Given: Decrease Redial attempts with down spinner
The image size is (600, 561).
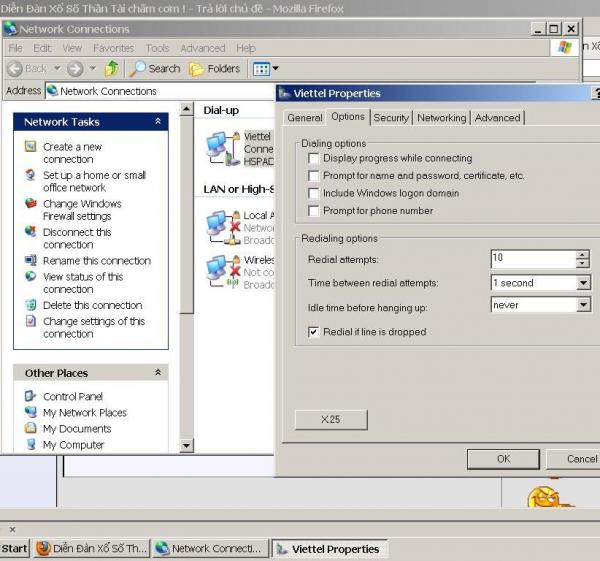Looking at the screenshot, I should tap(582, 264).
